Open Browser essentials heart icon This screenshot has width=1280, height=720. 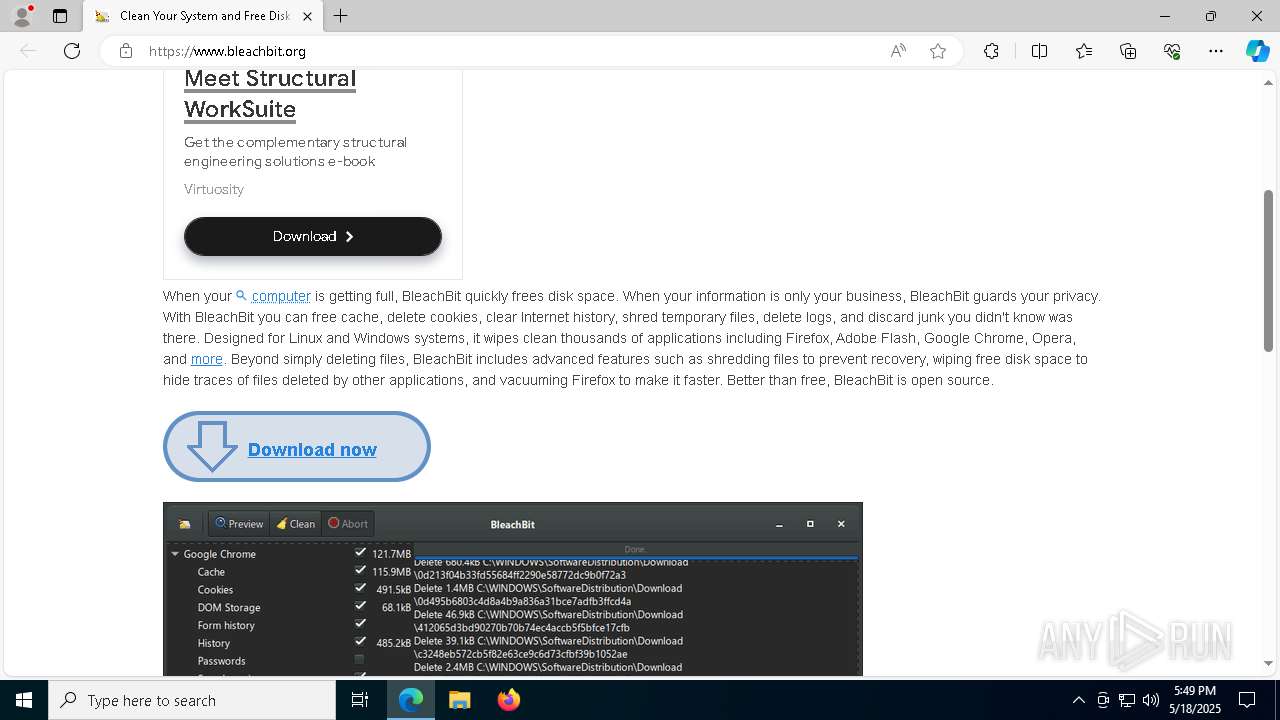(x=1172, y=51)
